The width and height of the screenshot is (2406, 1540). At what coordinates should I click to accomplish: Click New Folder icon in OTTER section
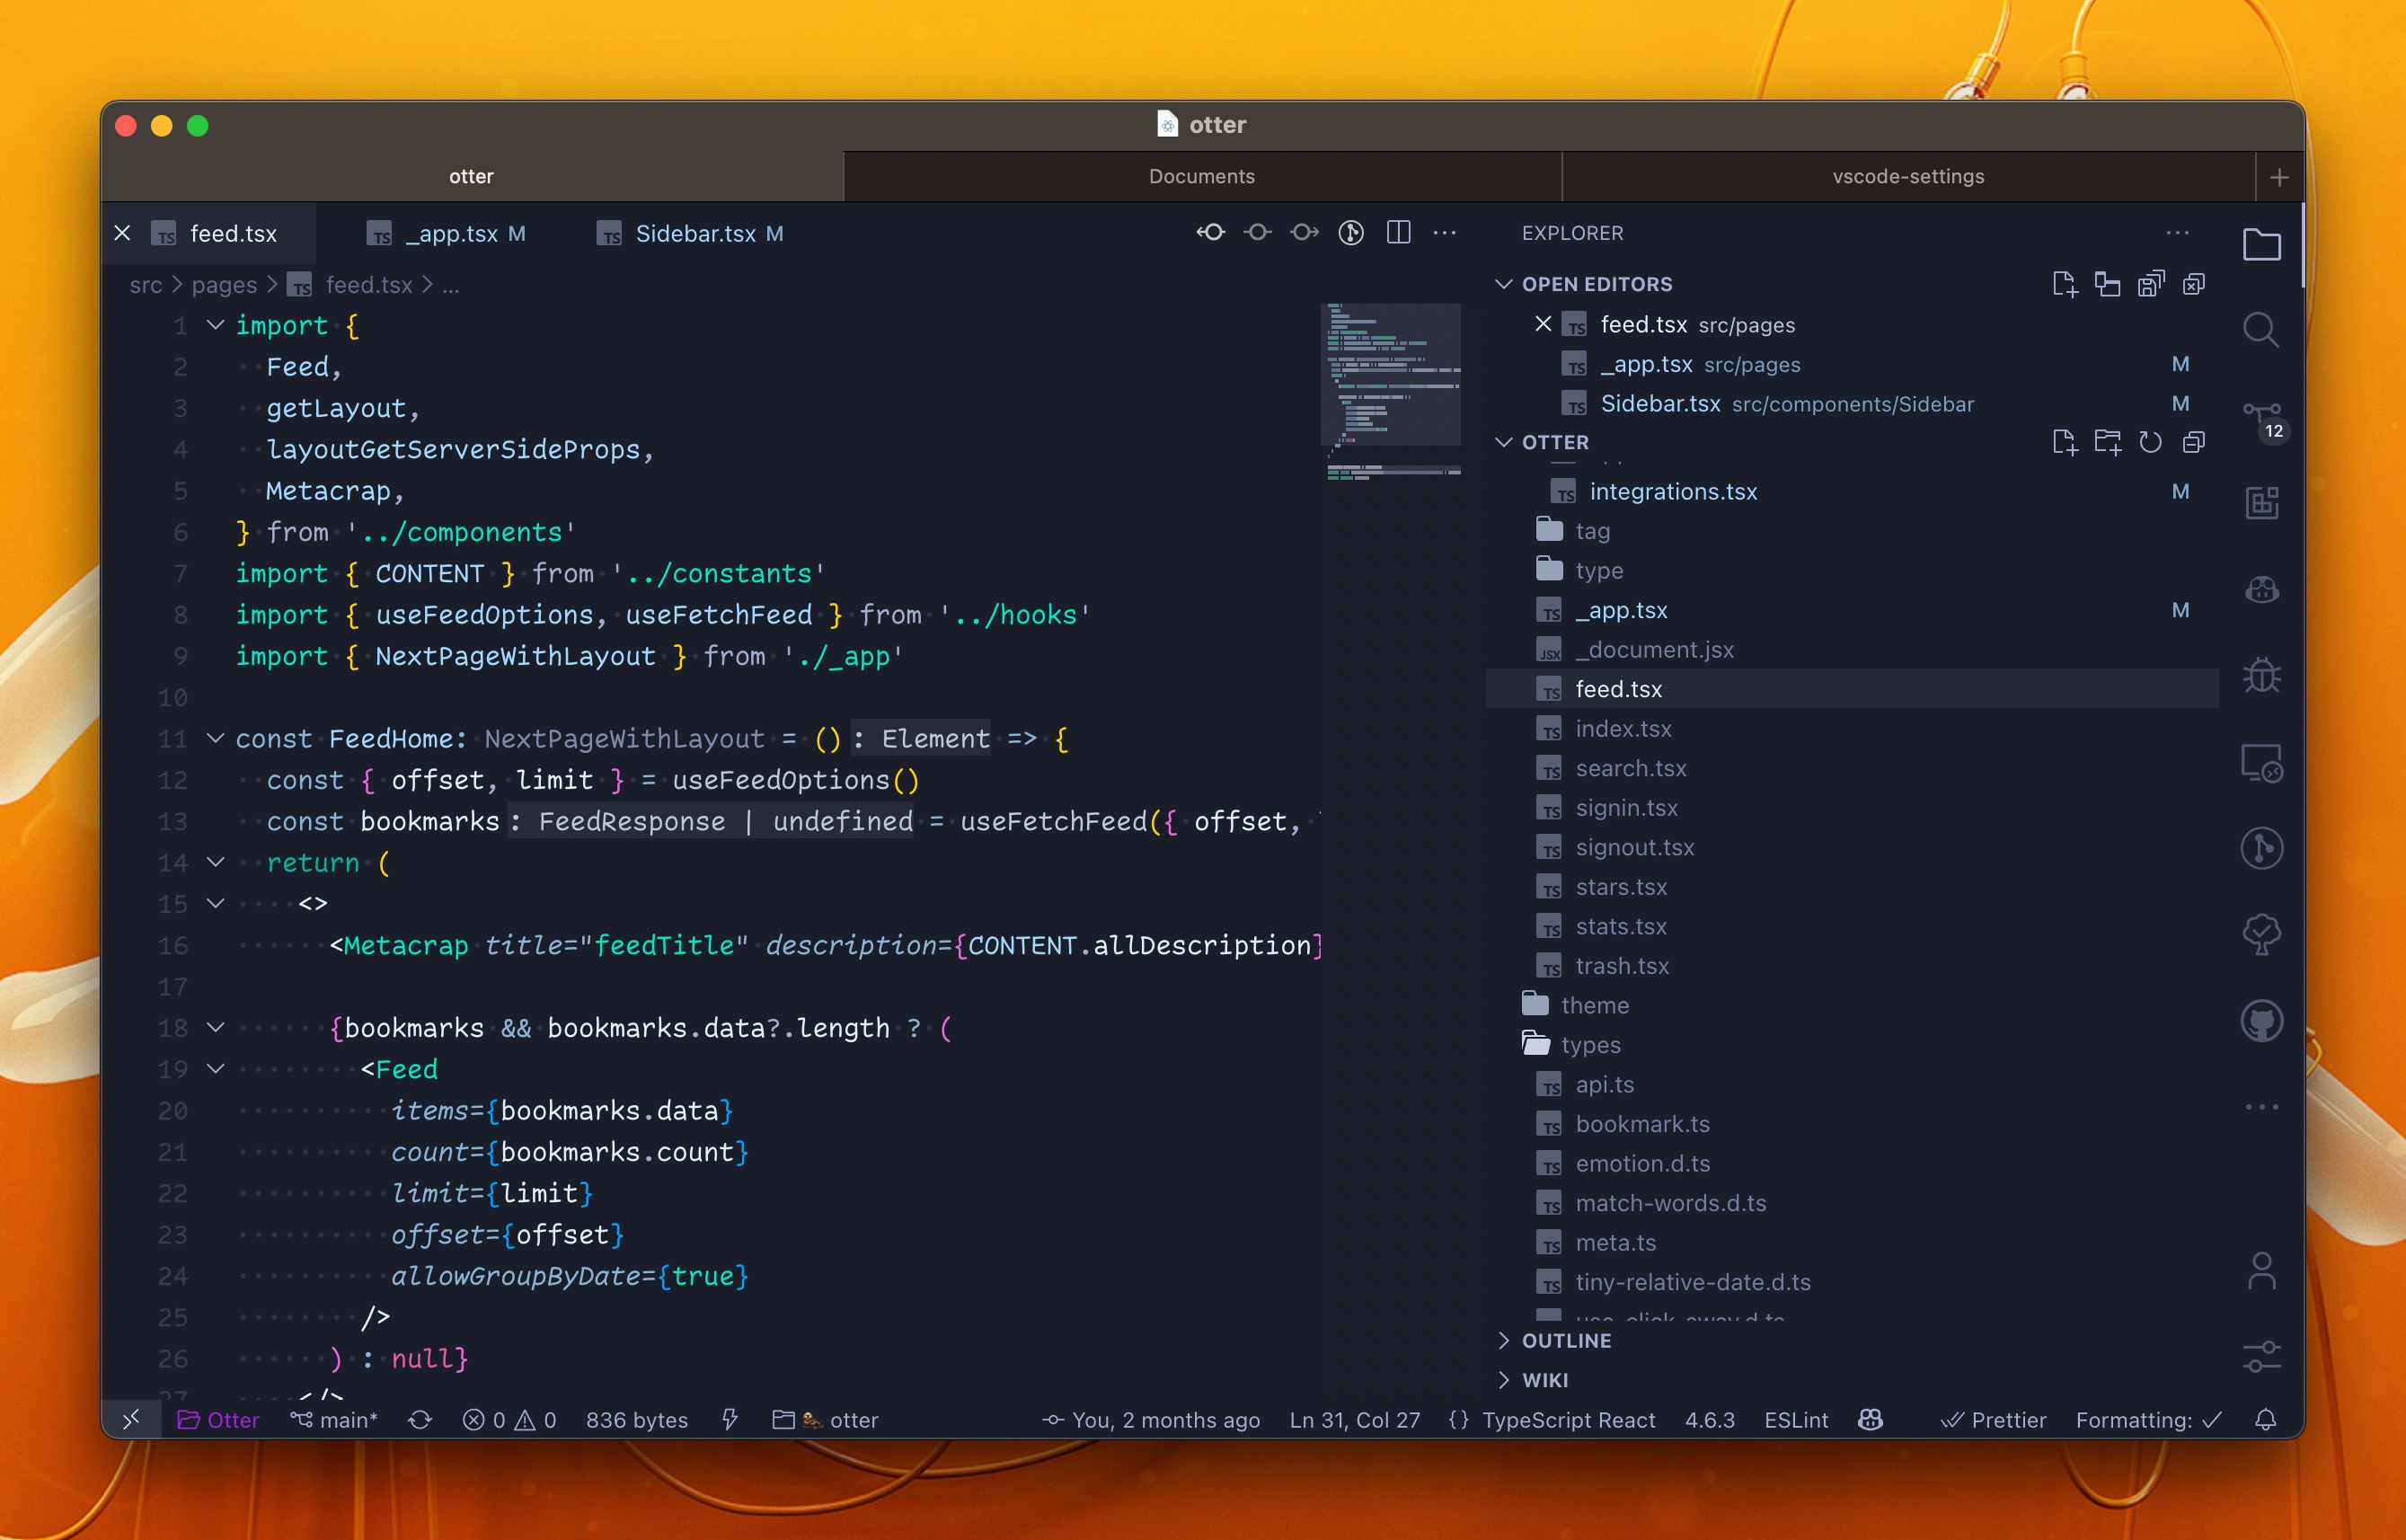tap(2107, 442)
